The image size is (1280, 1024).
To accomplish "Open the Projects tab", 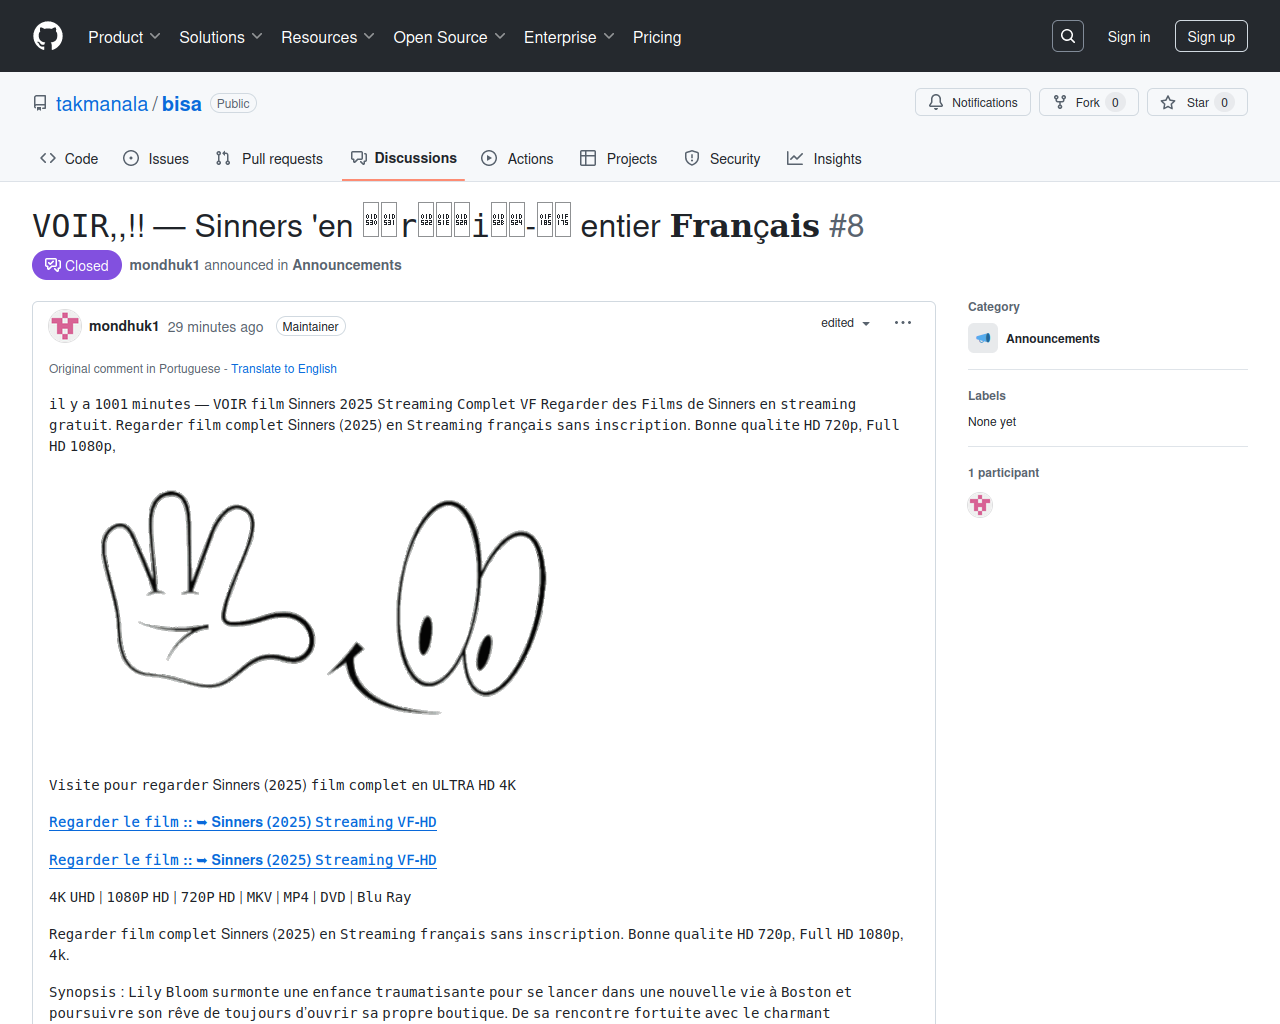I will click(x=619, y=158).
